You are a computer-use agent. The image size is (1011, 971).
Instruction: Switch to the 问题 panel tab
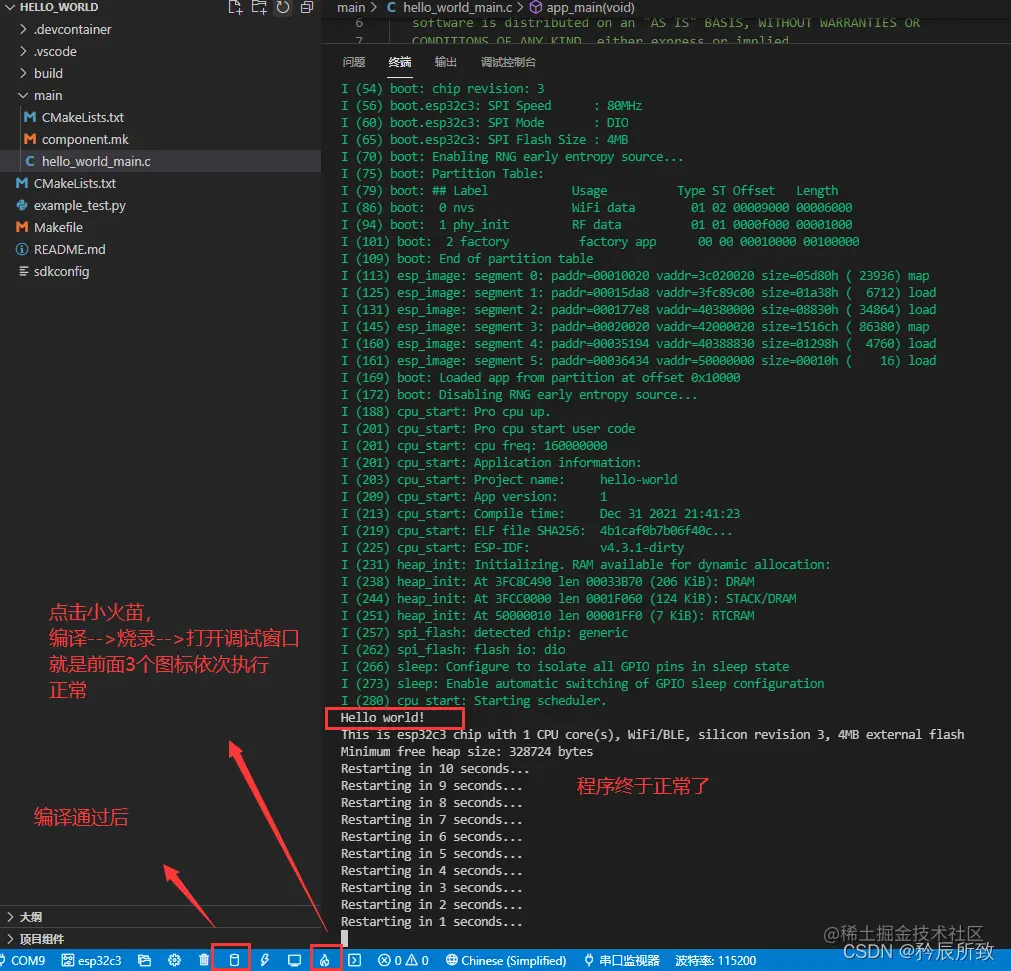354,62
